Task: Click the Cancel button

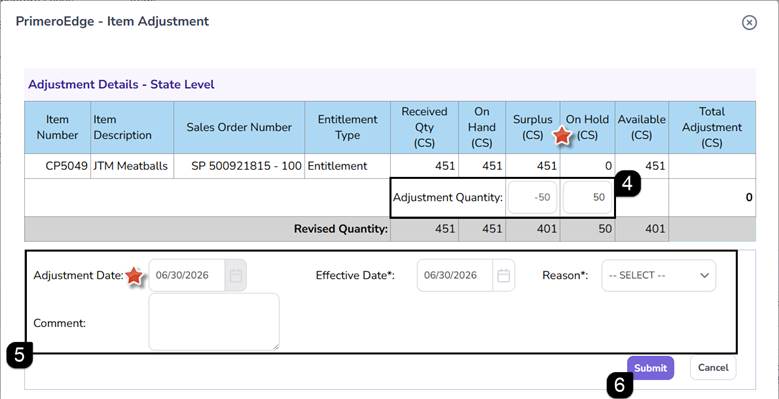Action: coord(713,368)
